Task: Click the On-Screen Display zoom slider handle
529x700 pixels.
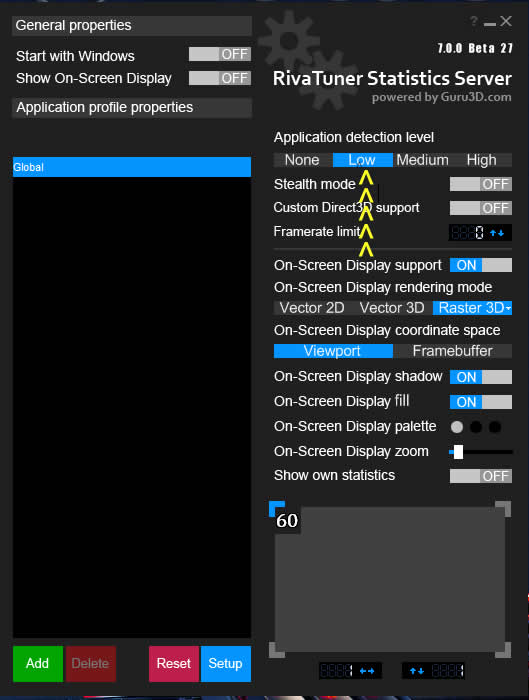Action: [458, 452]
